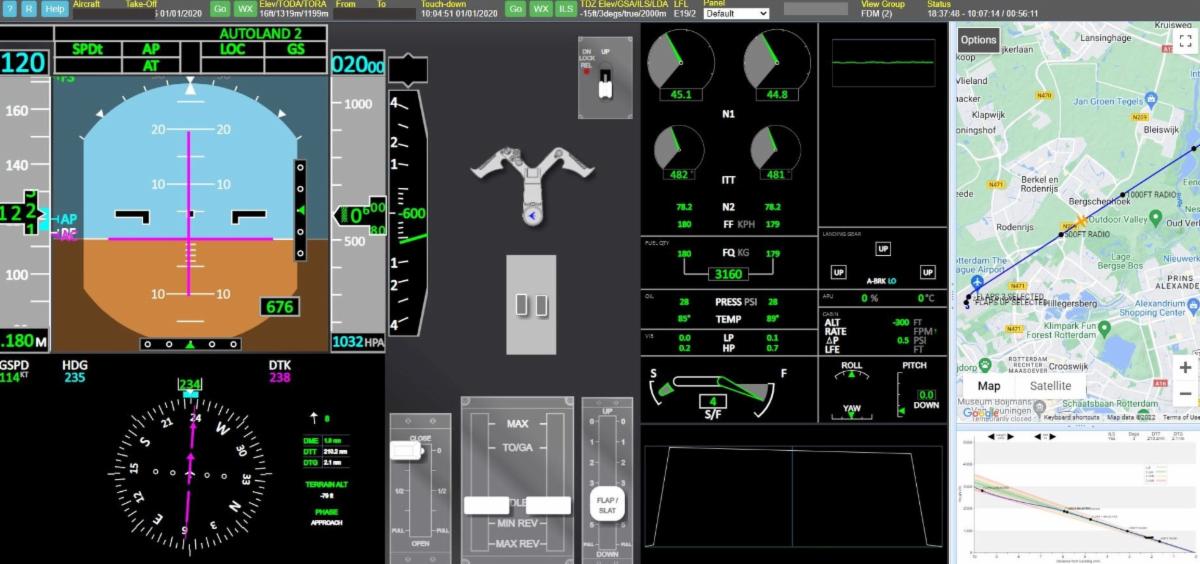1200x564 pixels.
Task: Toggle the speed brake lever handle
Action: point(407,453)
